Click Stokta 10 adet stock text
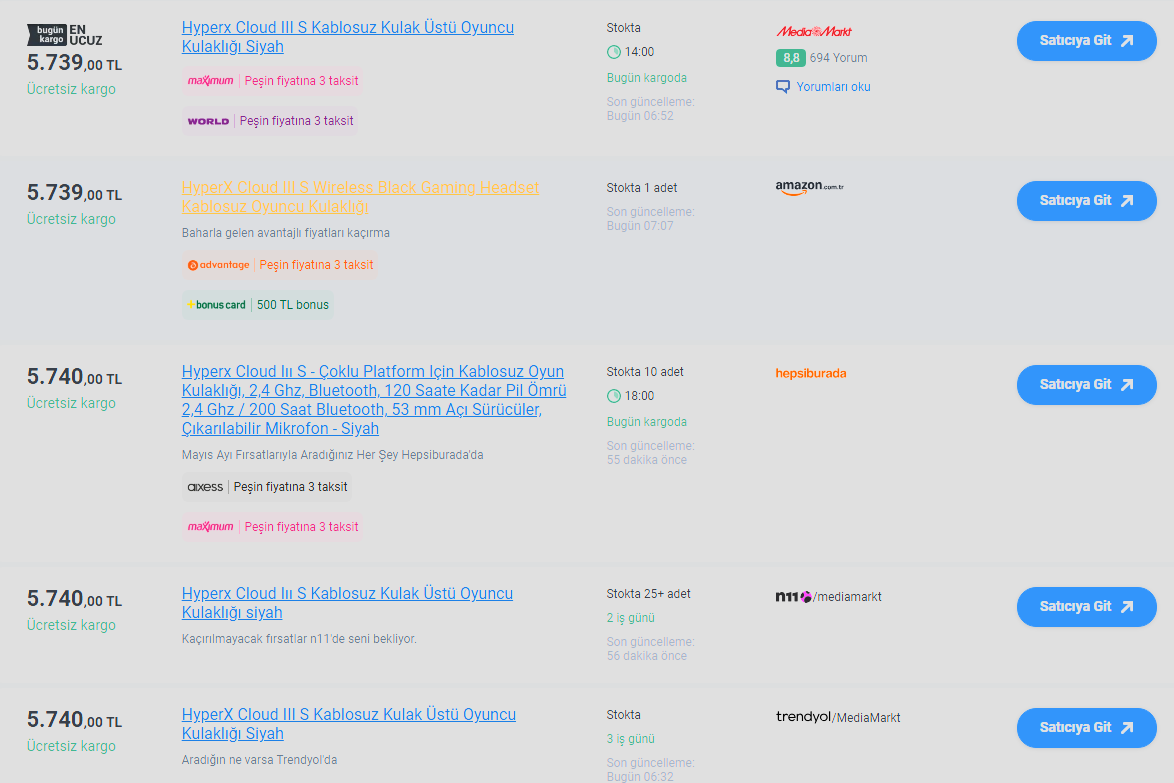 tap(645, 372)
